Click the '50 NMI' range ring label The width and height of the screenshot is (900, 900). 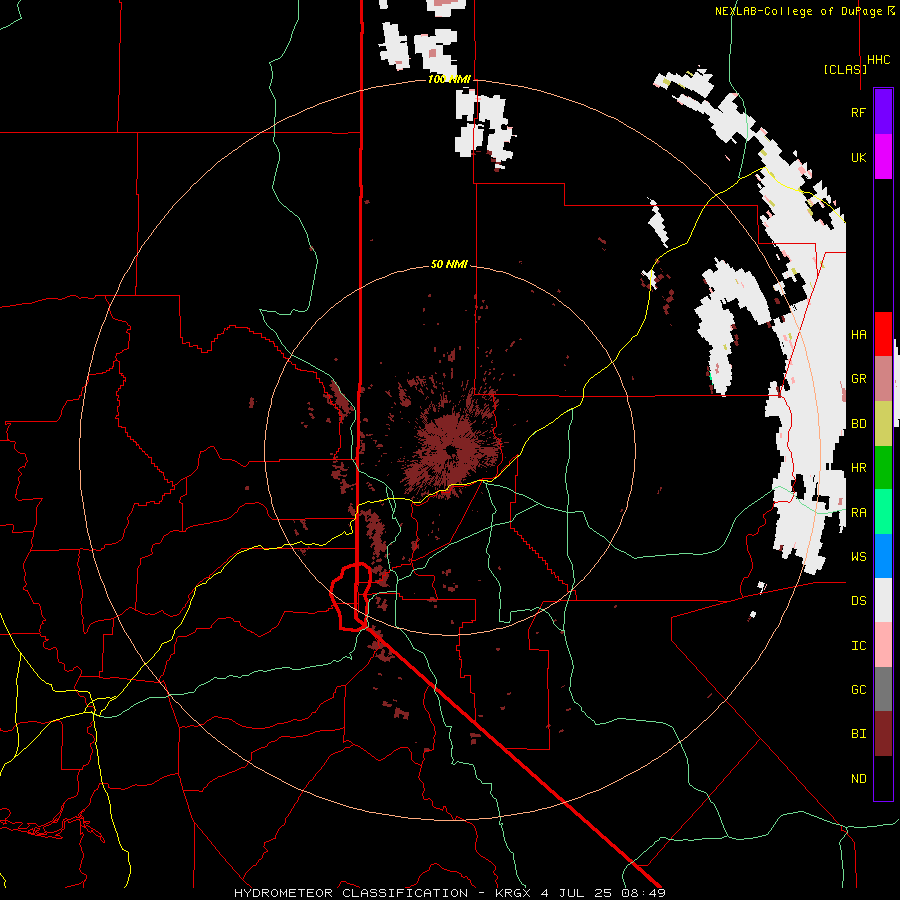(449, 264)
